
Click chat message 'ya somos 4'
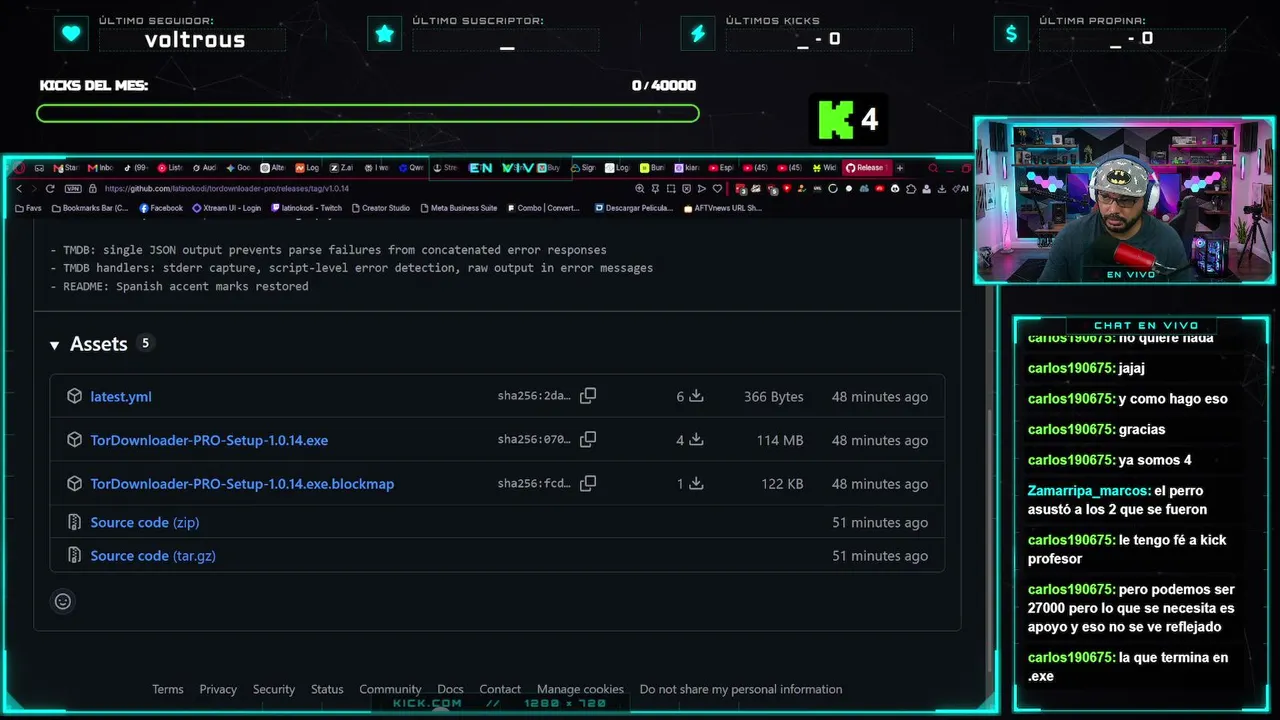pos(1110,460)
